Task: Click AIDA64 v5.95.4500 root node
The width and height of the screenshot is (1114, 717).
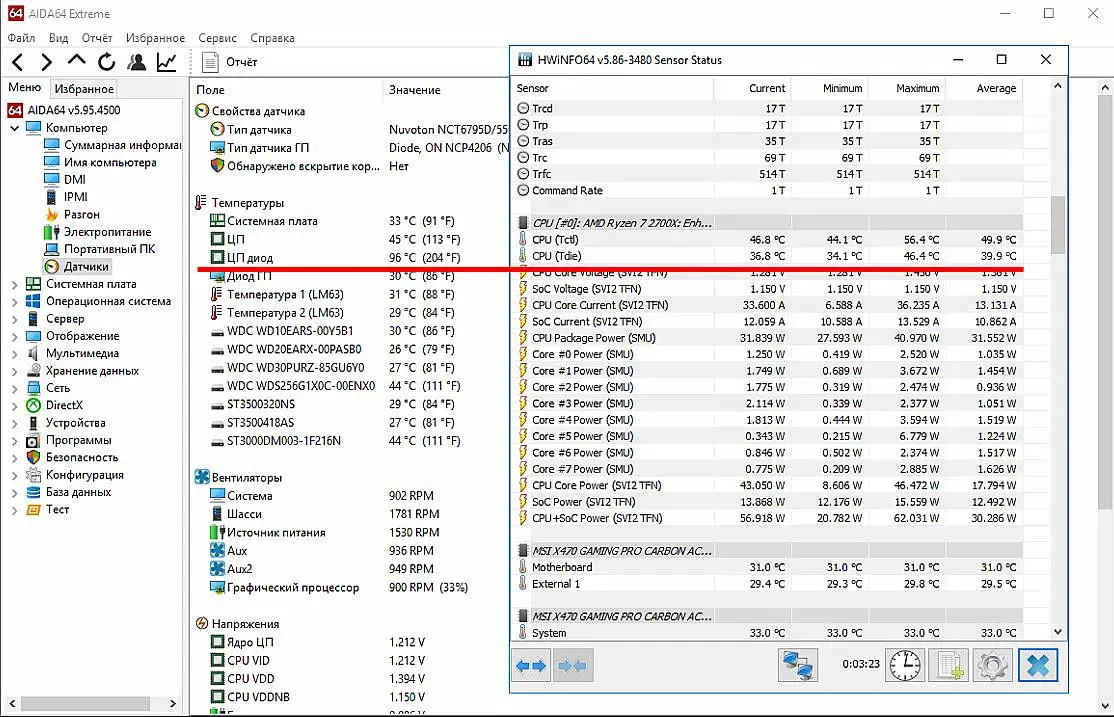Action: [73, 110]
